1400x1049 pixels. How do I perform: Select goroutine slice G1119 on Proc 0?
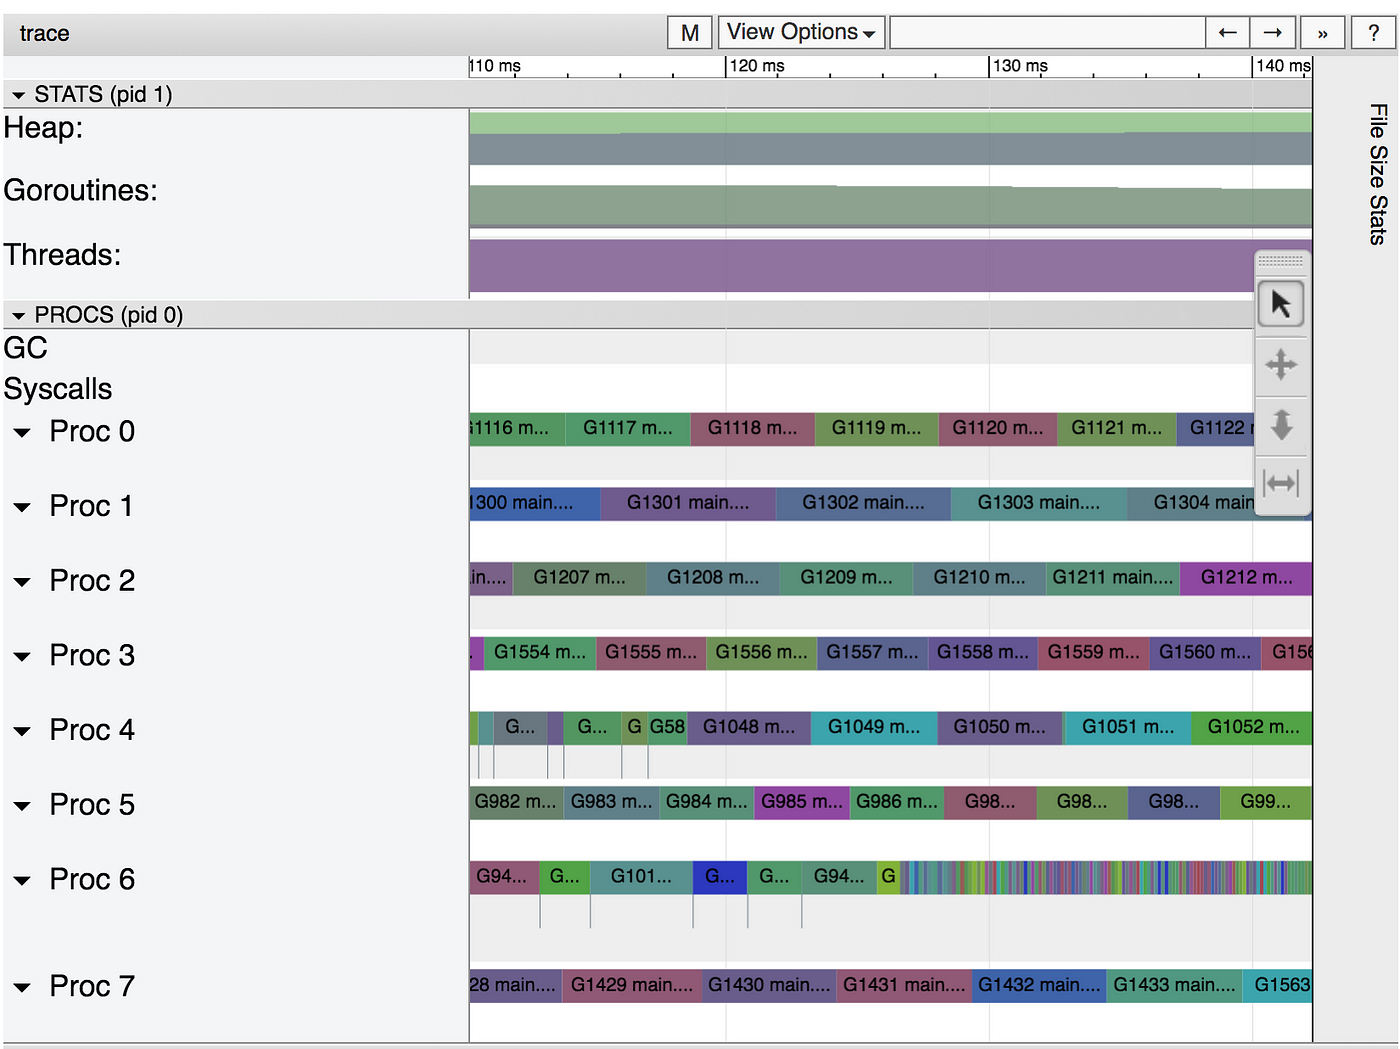pos(877,428)
